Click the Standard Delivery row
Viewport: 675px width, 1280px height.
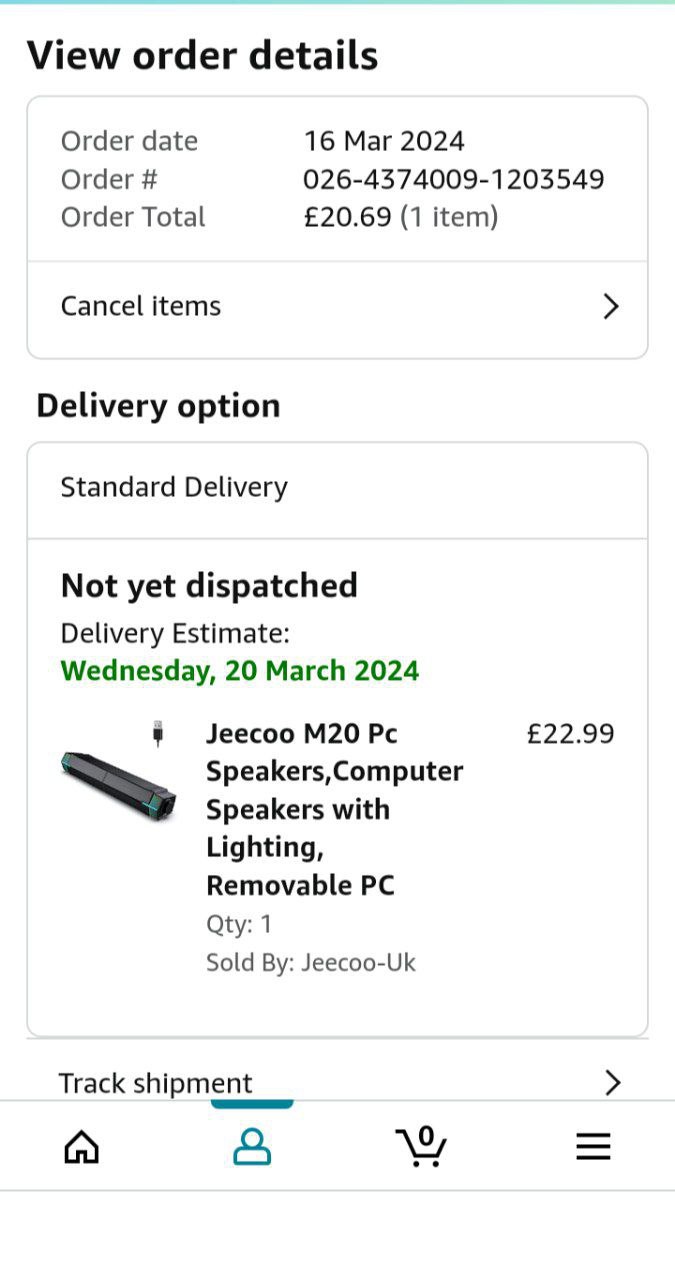pos(174,487)
